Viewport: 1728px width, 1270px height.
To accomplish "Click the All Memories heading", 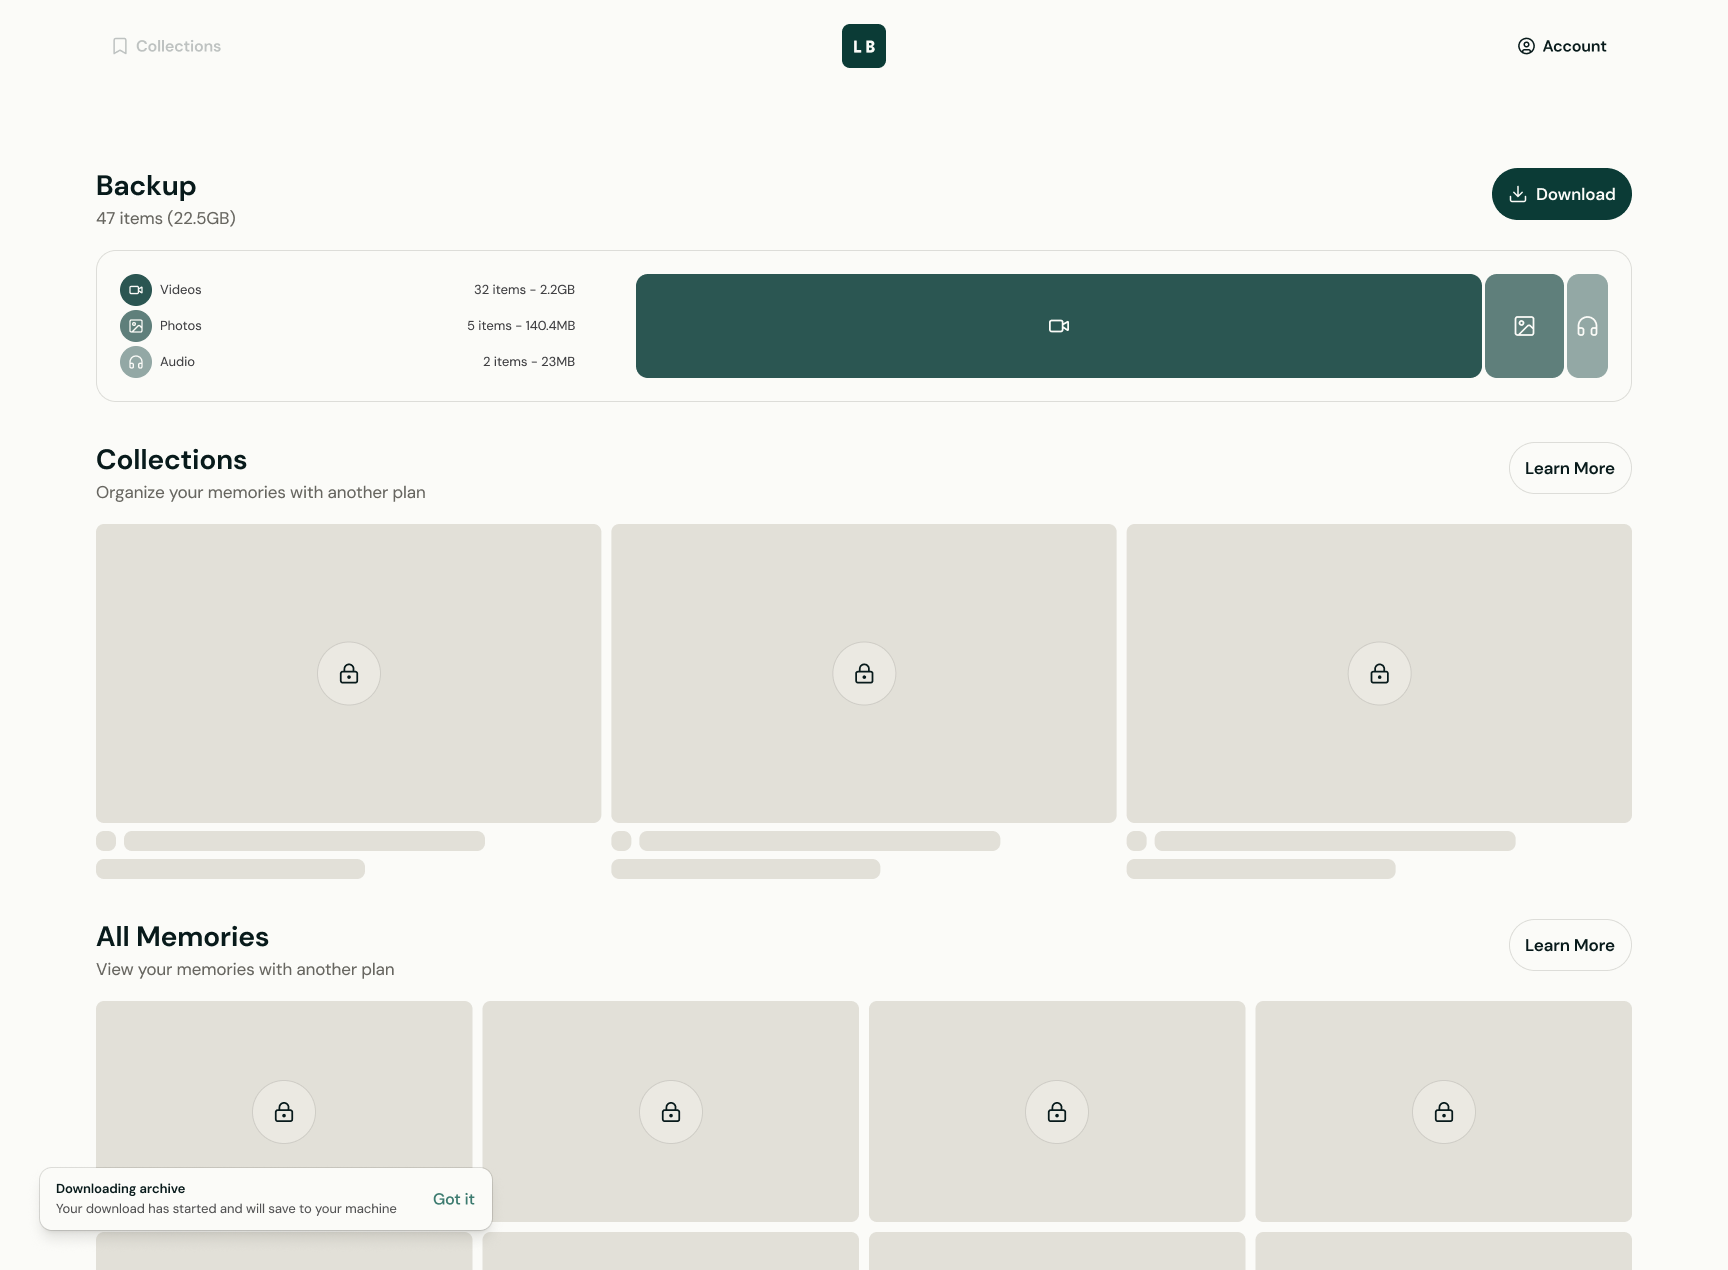I will [183, 937].
